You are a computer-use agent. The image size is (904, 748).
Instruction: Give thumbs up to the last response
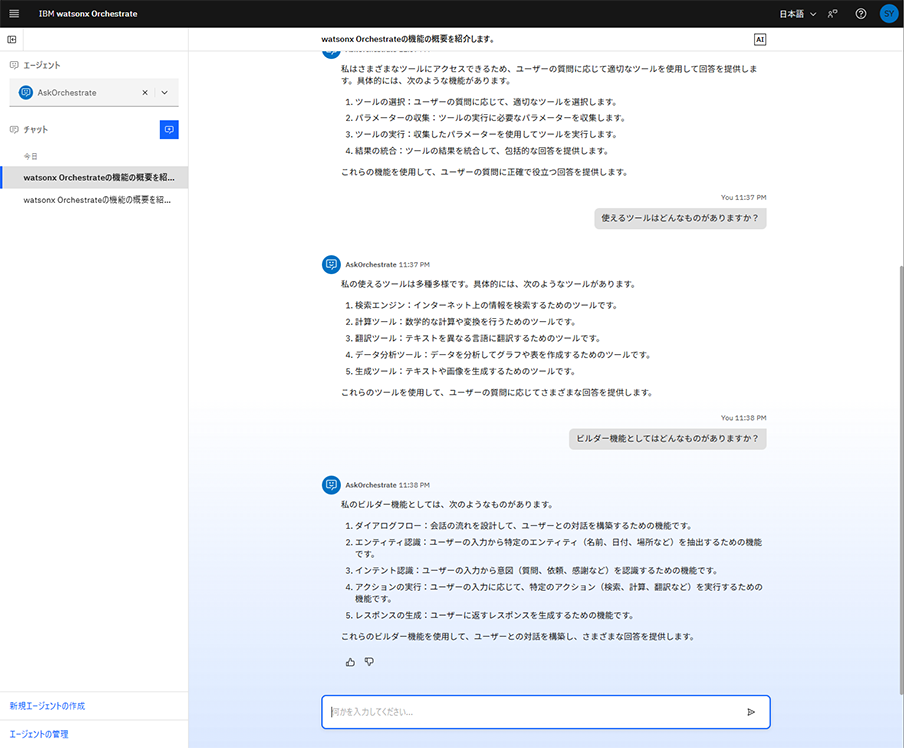pos(350,662)
